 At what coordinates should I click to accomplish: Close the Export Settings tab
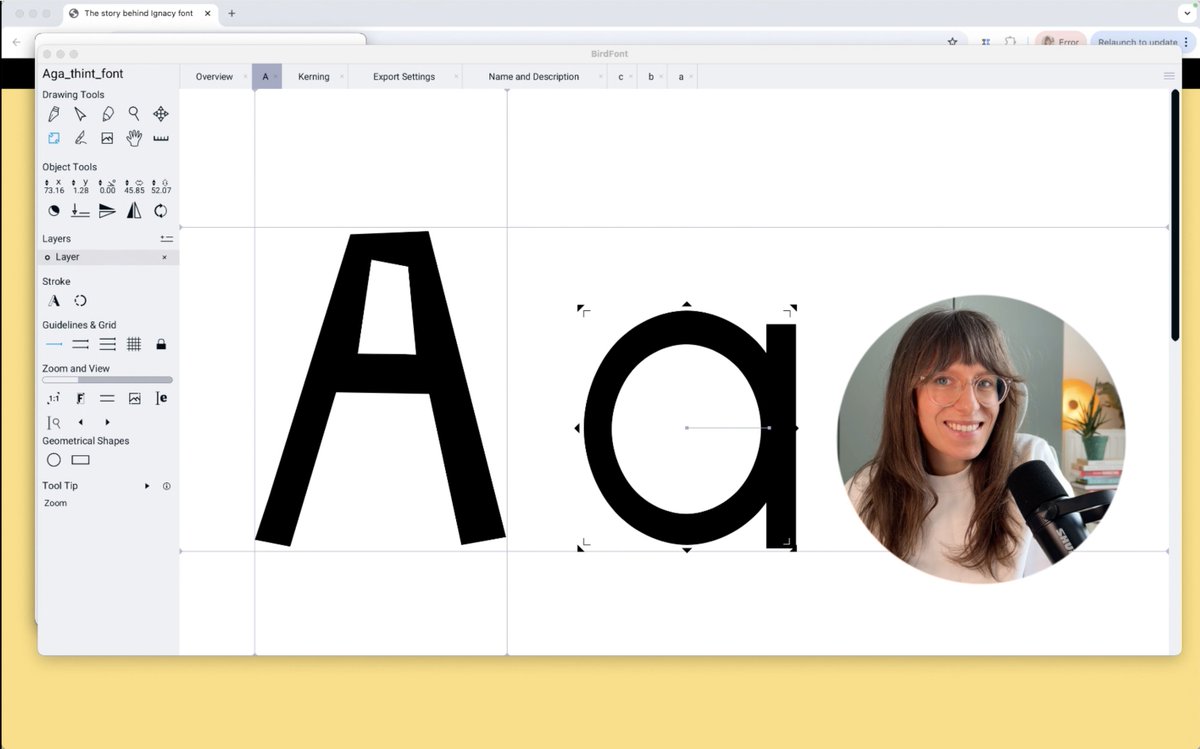click(456, 77)
